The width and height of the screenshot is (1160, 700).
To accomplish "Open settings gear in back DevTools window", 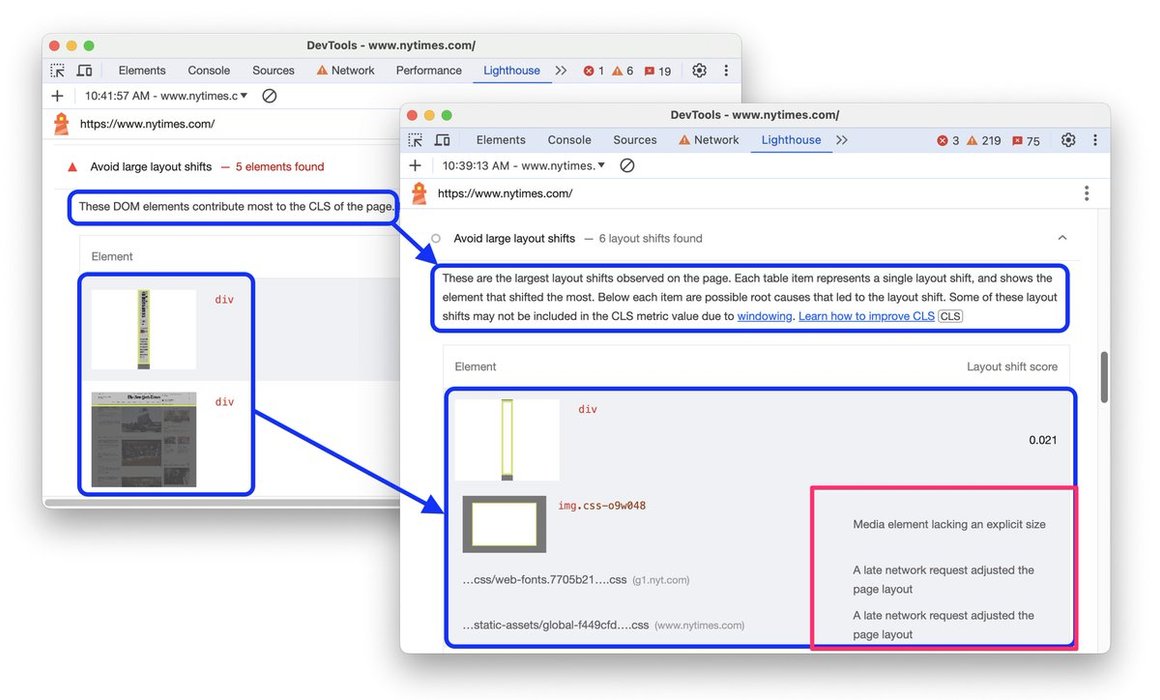I will [699, 70].
